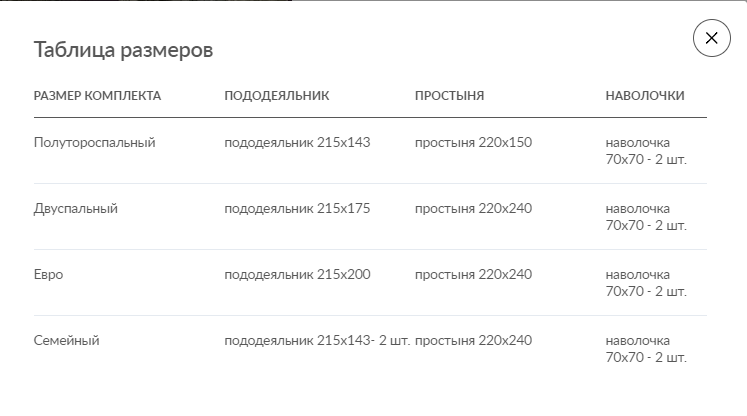
Task: Click the пододеяльник 215x143- 2 шт. cell
Action: [x=317, y=341]
